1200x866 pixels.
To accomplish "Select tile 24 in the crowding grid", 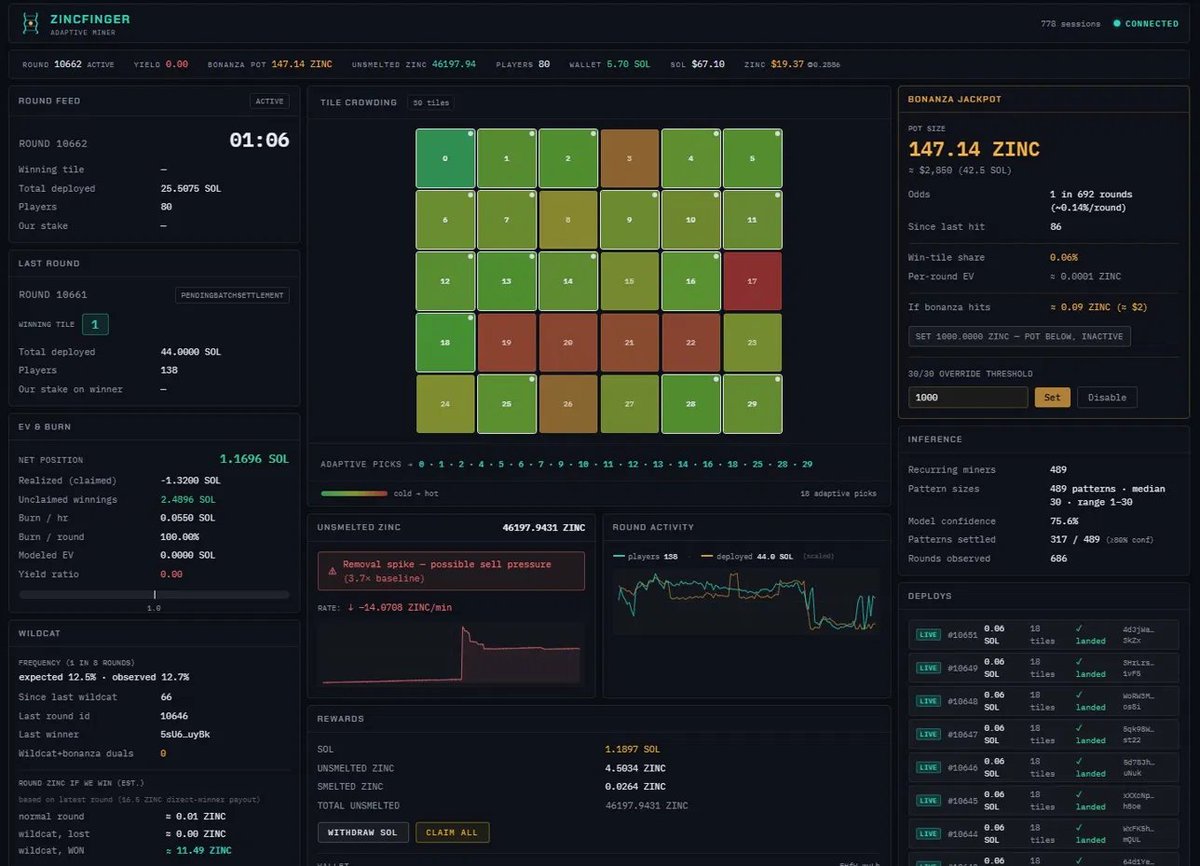I will 446,404.
